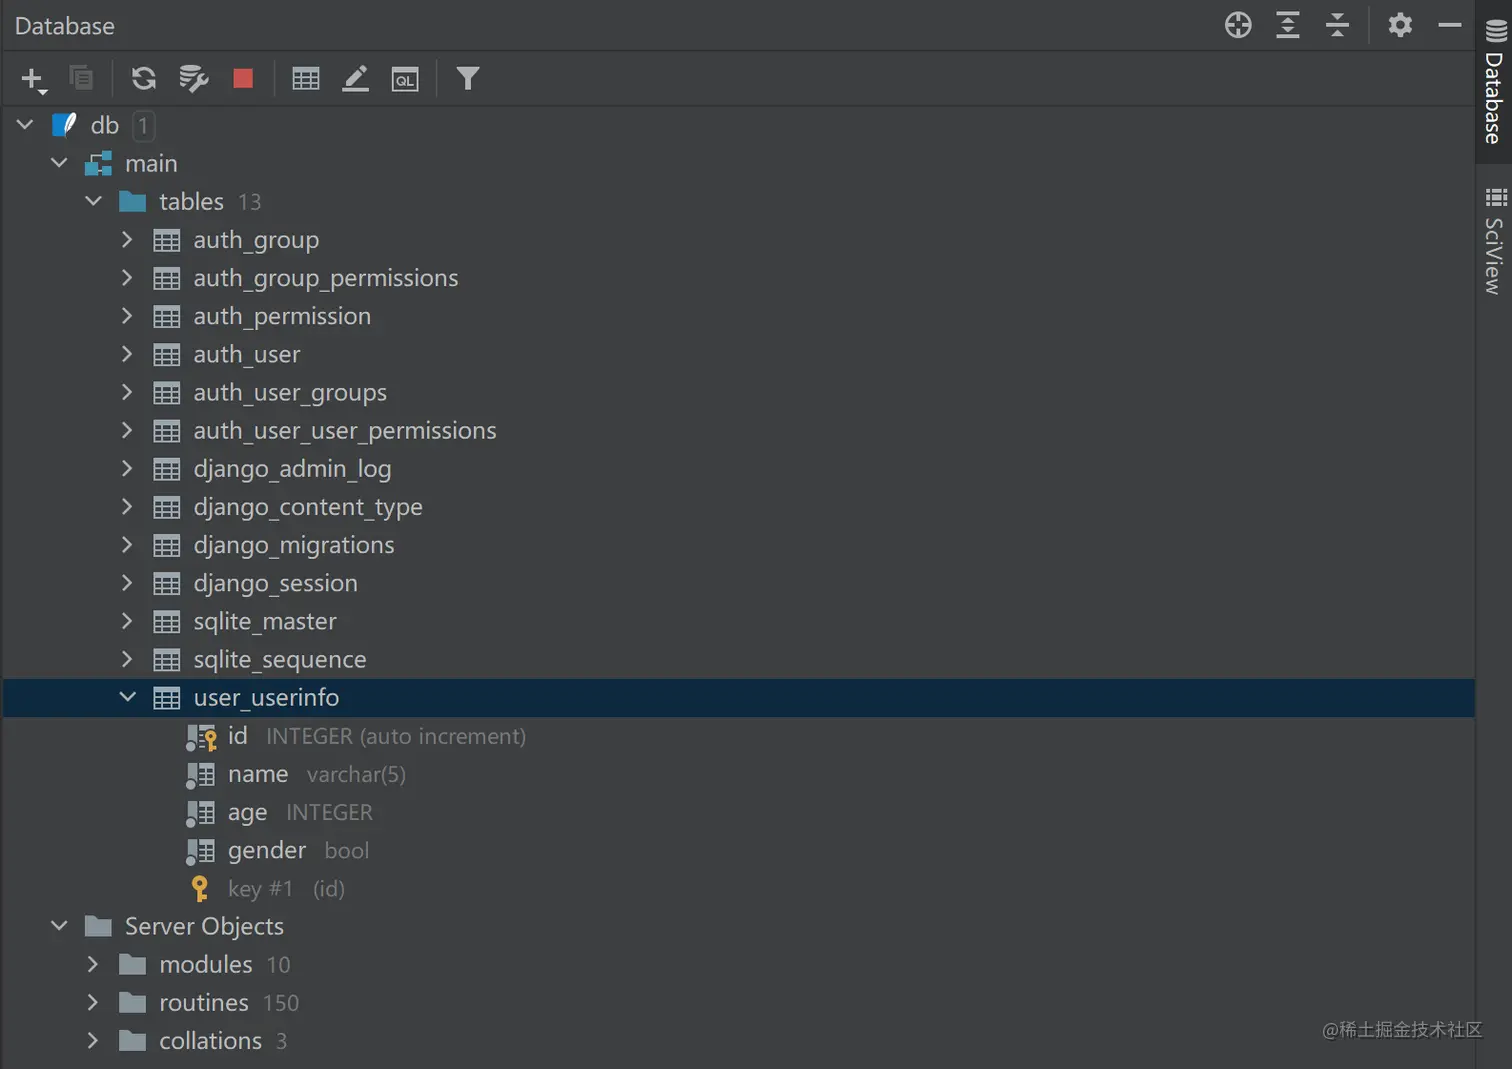The width and height of the screenshot is (1512, 1069).
Task: Expand the auth_group table
Action: pos(127,239)
